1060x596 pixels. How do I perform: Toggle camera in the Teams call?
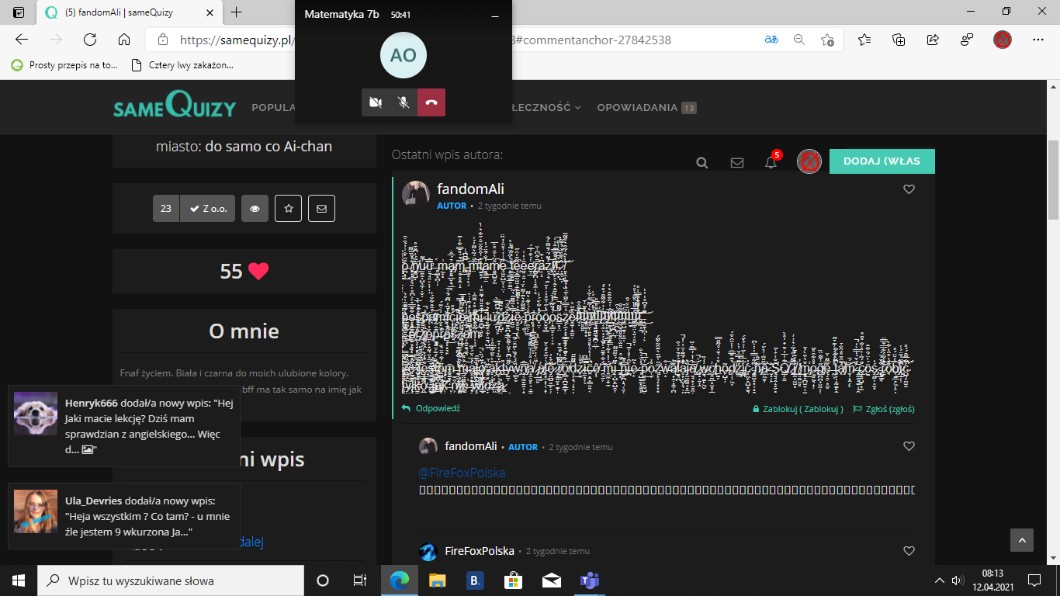pyautogui.click(x=376, y=102)
